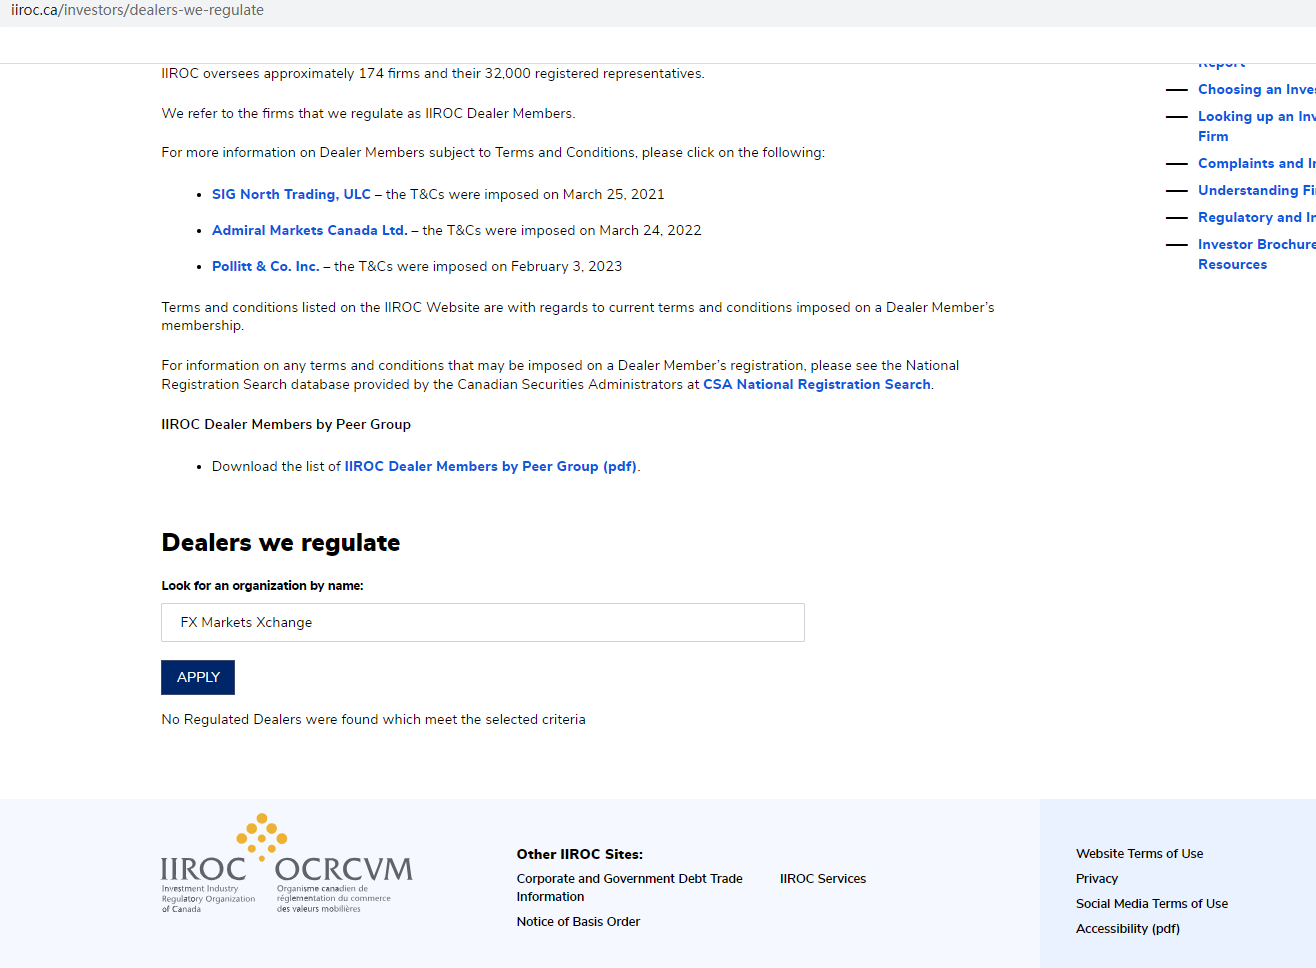Select the 'IIROC oversees approximately 174 firms' sentence
The width and height of the screenshot is (1316, 968).
[433, 73]
